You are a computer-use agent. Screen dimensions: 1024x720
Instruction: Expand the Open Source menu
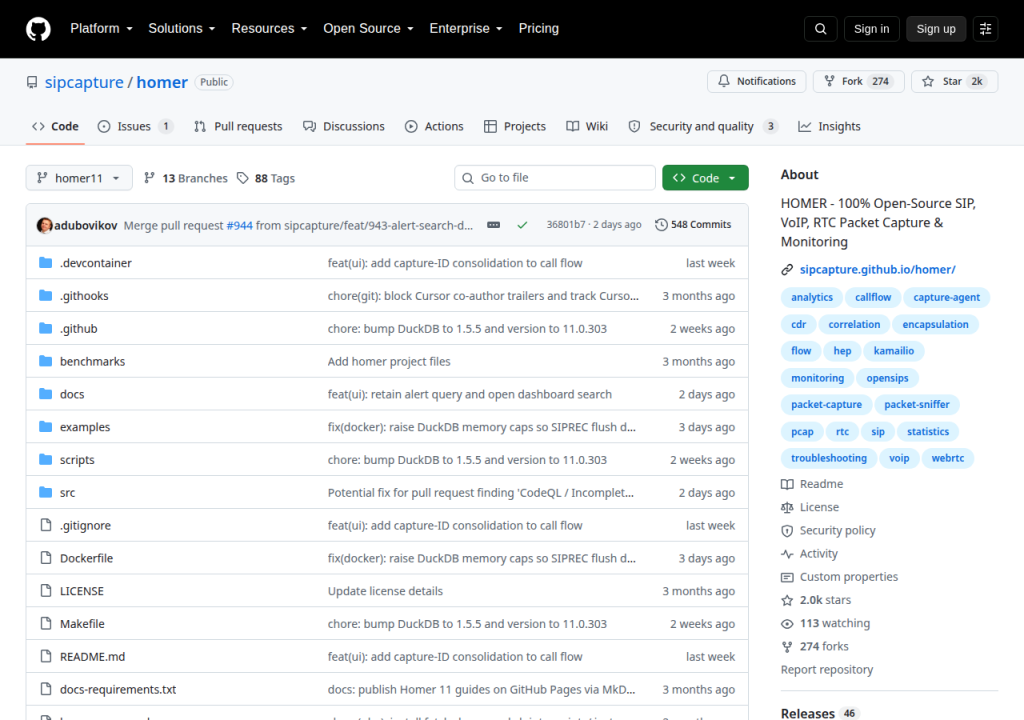pyautogui.click(x=368, y=29)
